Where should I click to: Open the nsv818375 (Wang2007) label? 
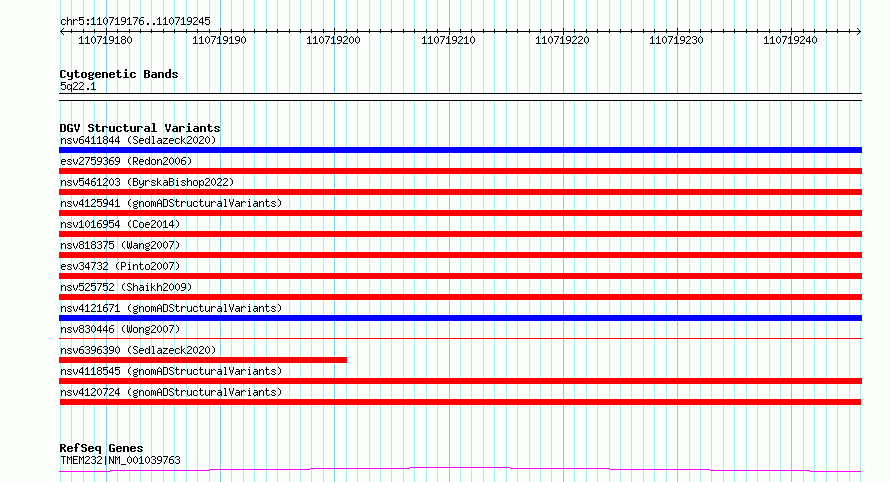coord(120,245)
